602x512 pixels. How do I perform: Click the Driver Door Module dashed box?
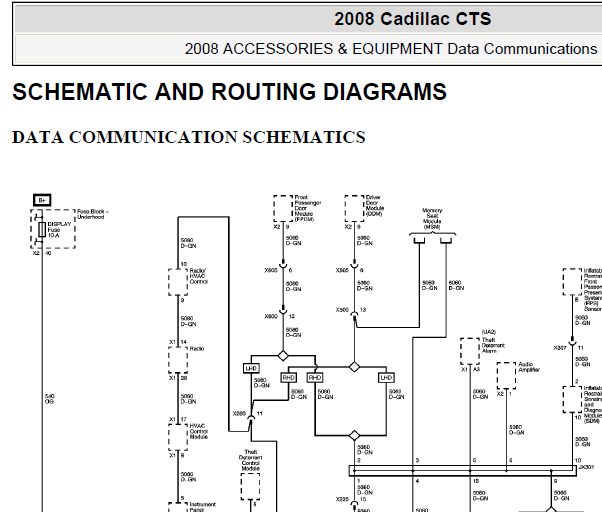click(x=354, y=208)
